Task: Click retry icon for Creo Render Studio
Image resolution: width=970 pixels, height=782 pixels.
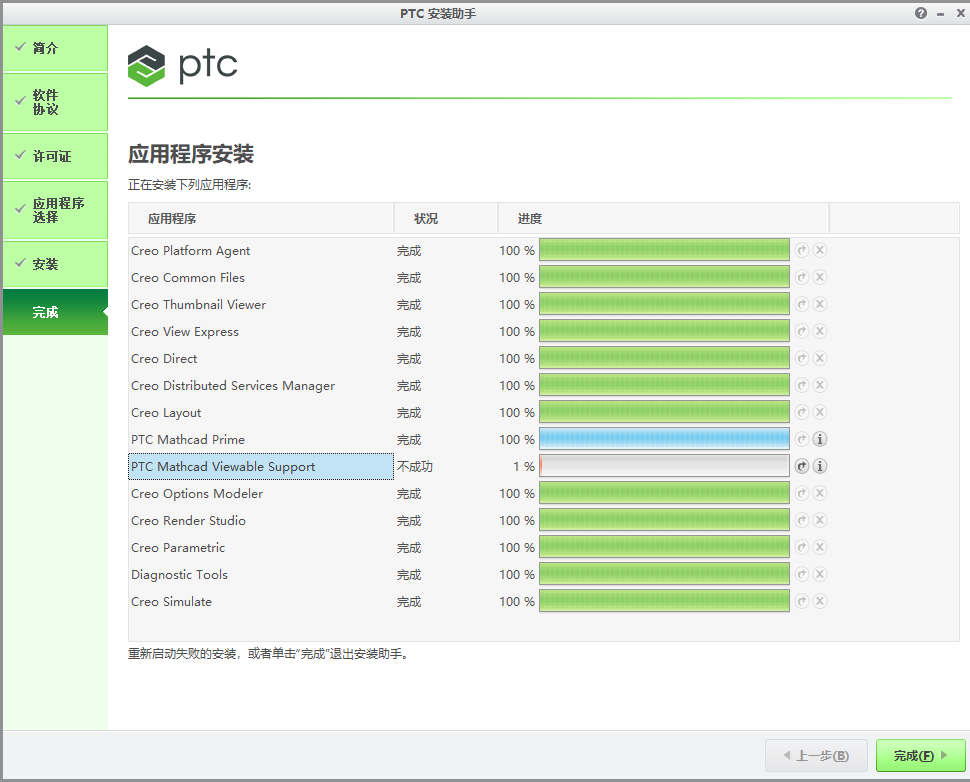Action: pos(802,520)
